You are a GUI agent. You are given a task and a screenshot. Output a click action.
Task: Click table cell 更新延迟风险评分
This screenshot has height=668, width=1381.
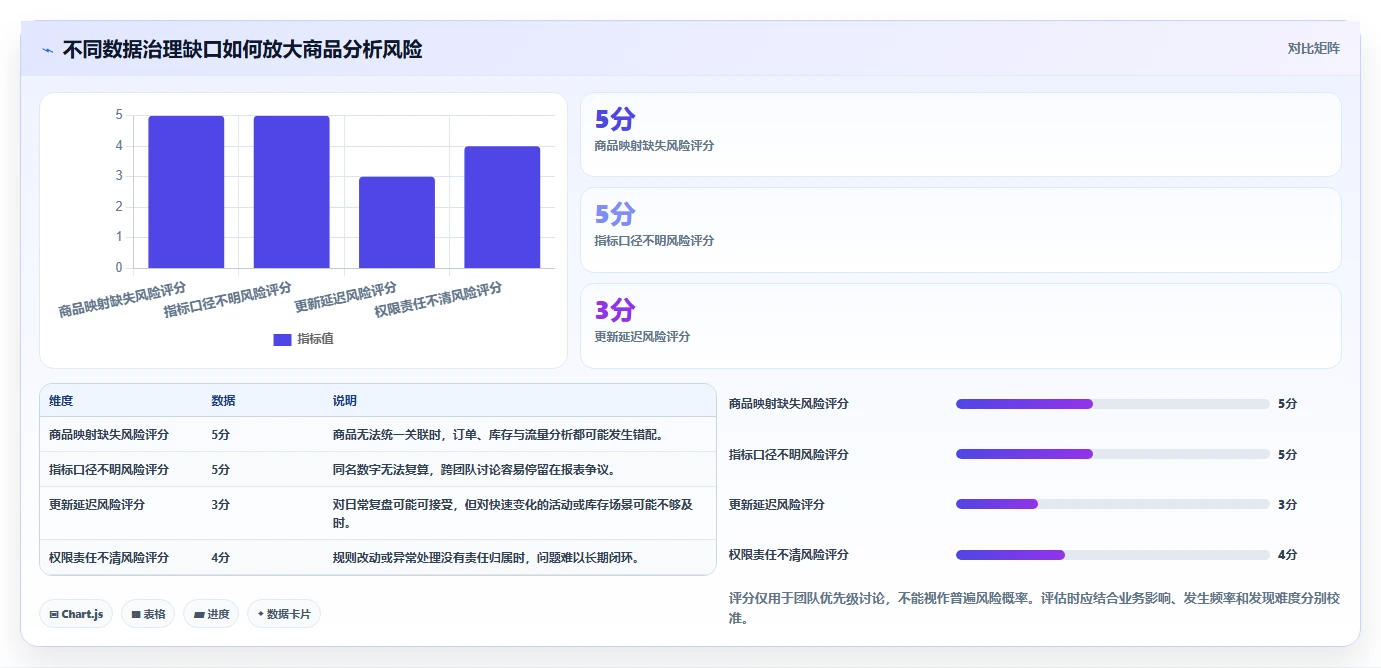click(97, 505)
